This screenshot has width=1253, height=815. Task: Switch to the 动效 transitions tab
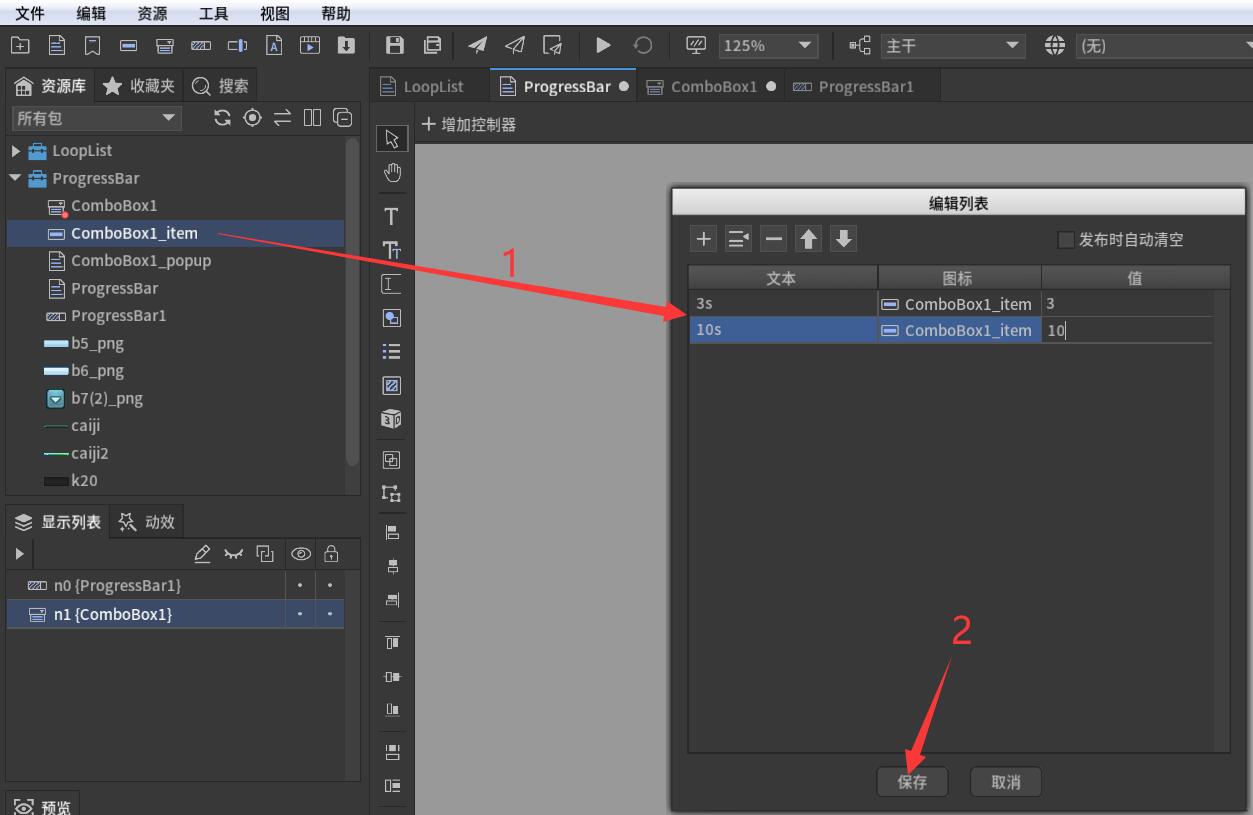[147, 522]
